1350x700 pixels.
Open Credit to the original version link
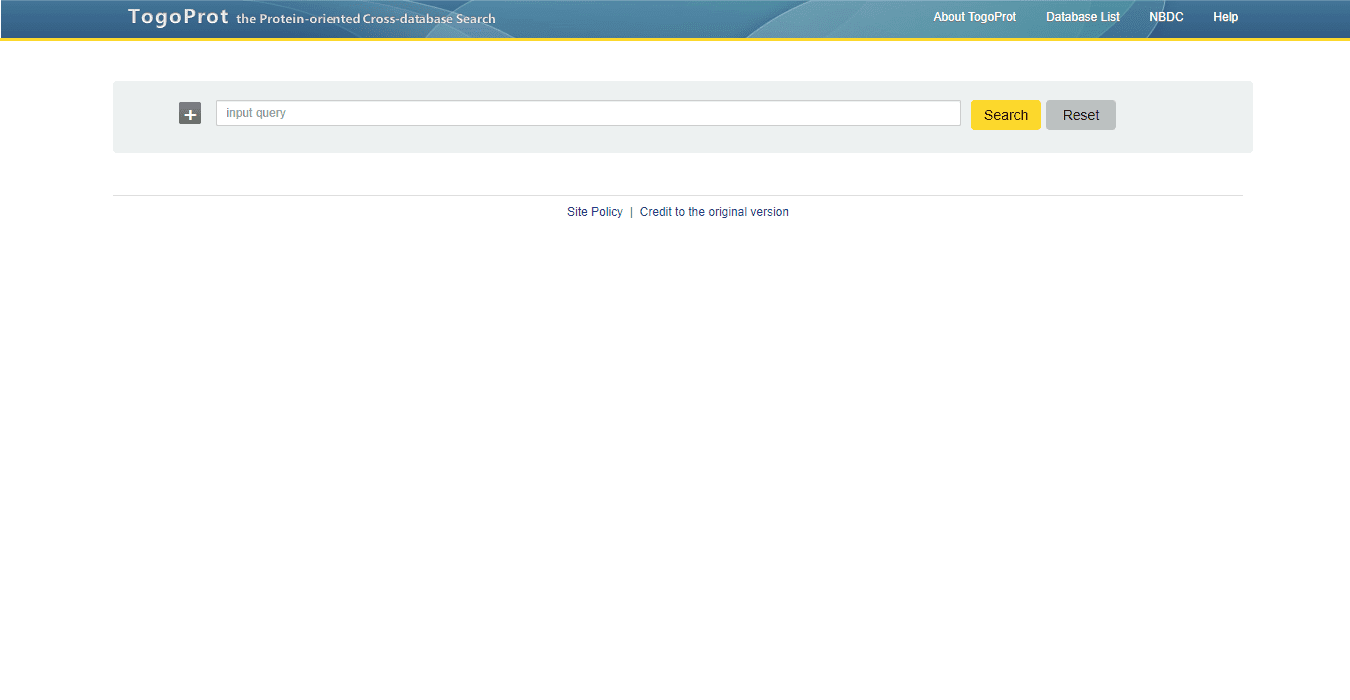tap(714, 212)
